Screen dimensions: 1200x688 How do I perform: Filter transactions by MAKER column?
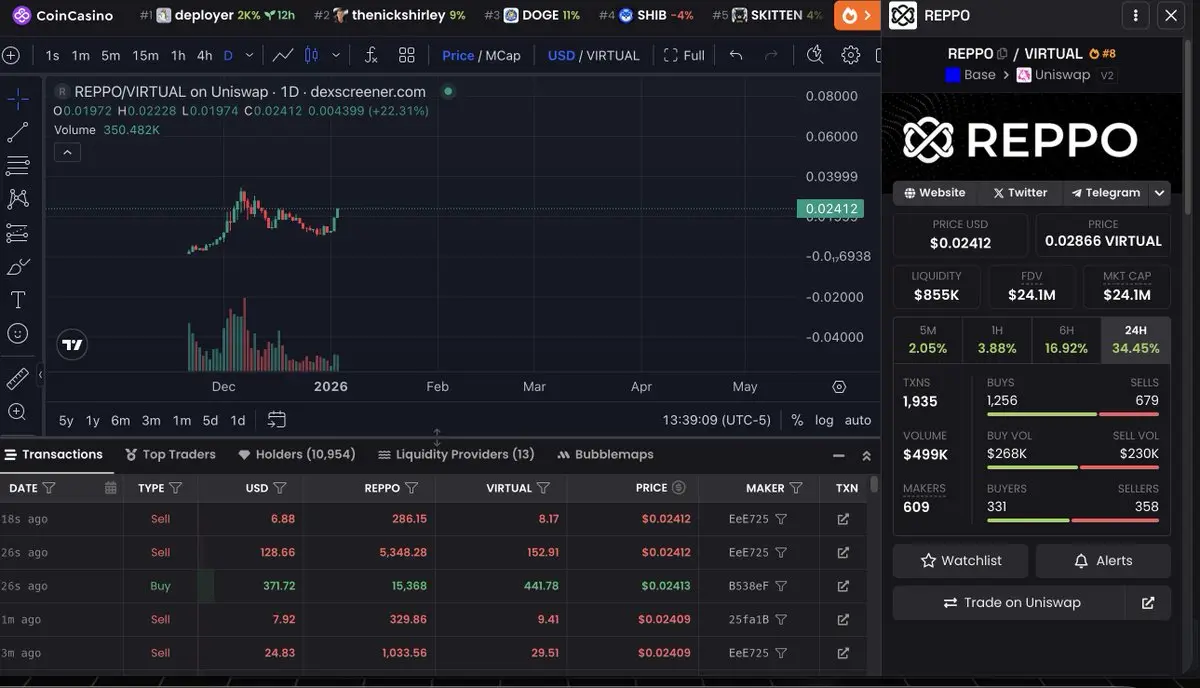tap(796, 488)
